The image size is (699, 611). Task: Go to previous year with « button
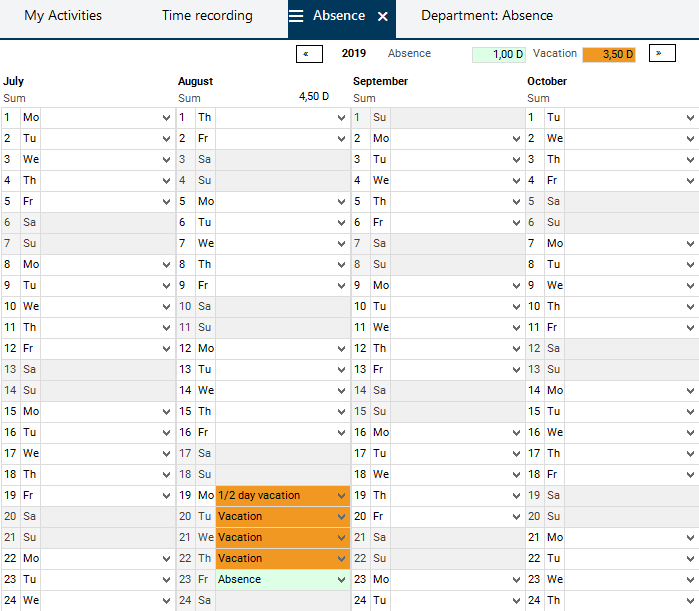309,54
